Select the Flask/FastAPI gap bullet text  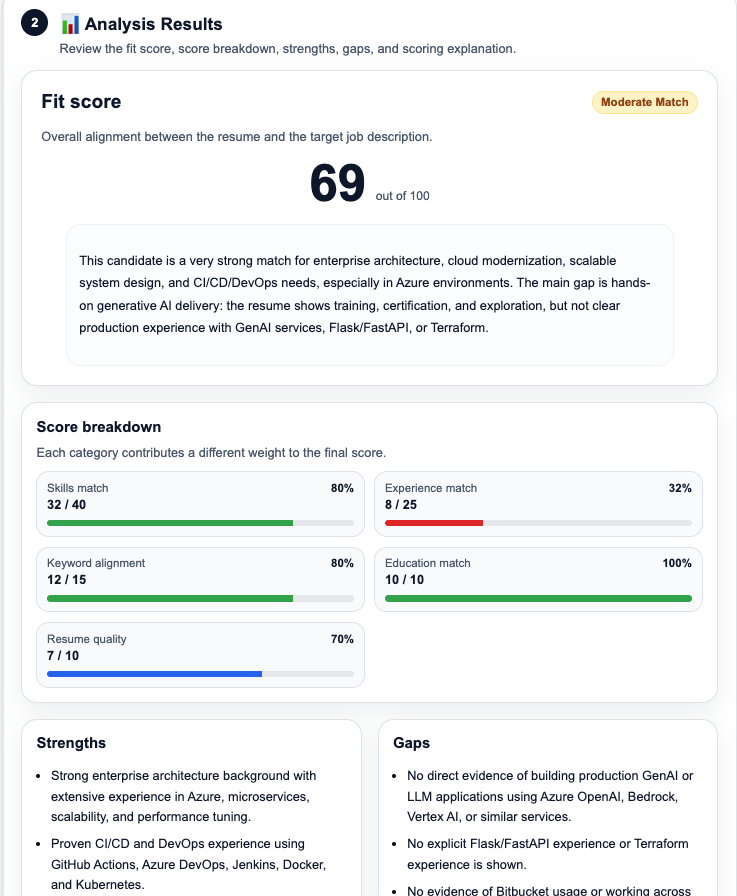coord(547,853)
